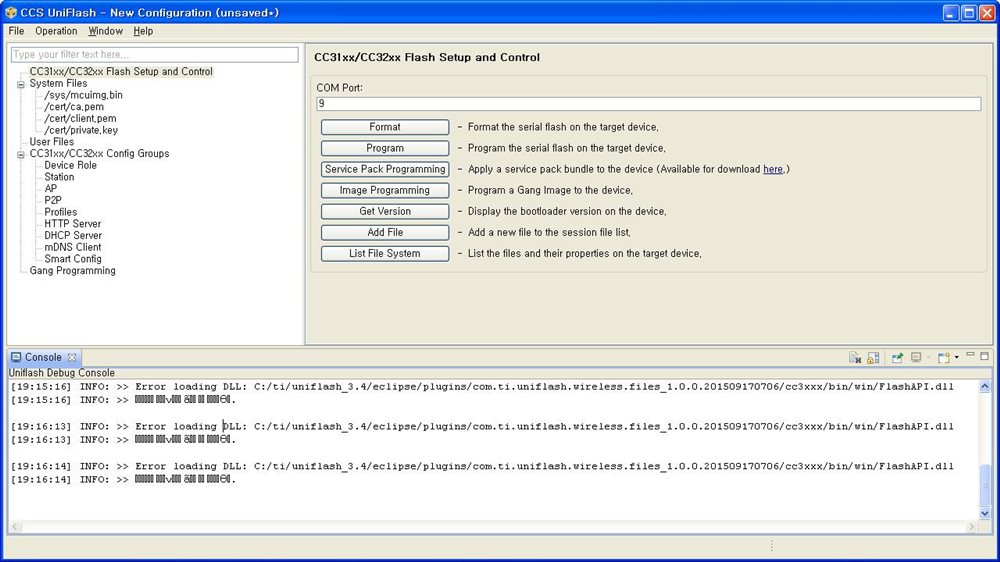The height and width of the screenshot is (562, 1000).
Task: Pin the Console with pin icon
Action: point(897,358)
